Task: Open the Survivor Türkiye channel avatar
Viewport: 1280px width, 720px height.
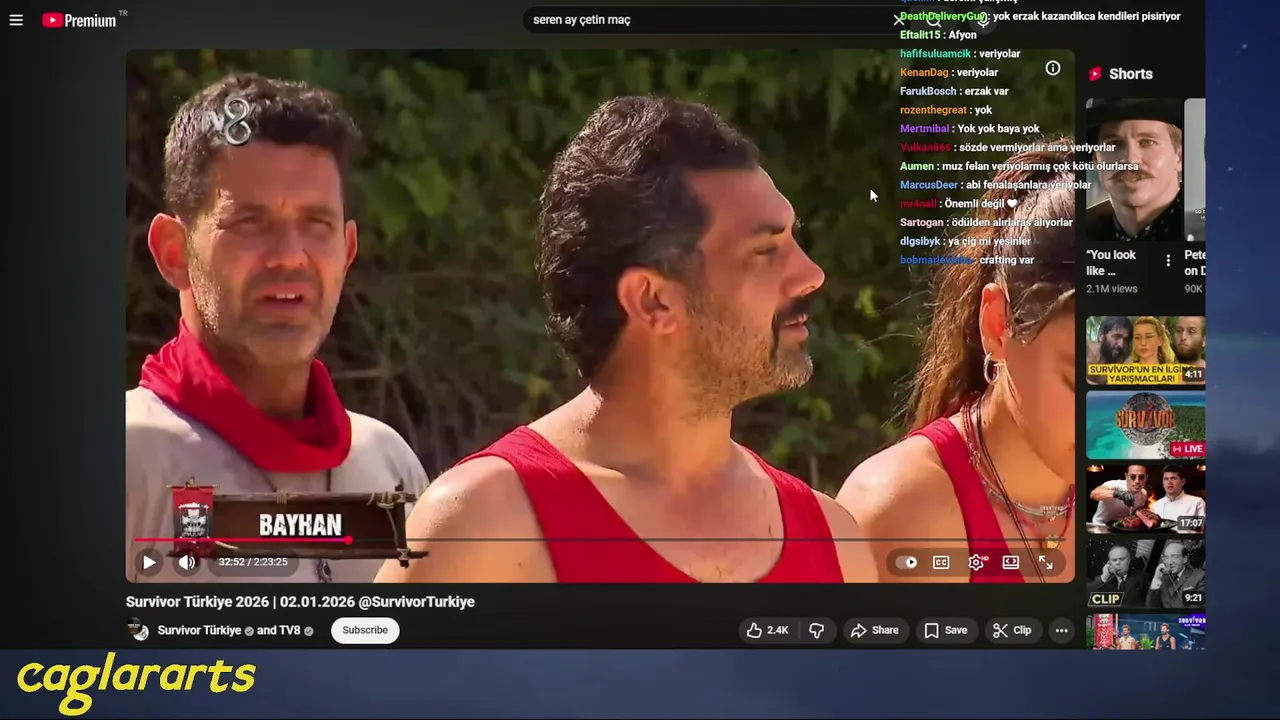Action: point(138,630)
